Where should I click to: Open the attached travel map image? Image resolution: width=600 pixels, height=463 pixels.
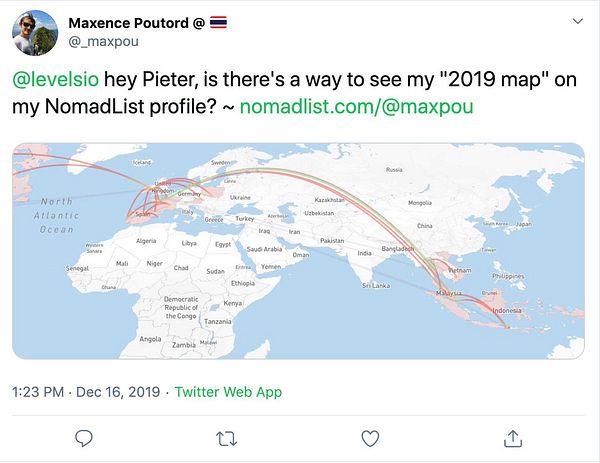pyautogui.click(x=298, y=251)
